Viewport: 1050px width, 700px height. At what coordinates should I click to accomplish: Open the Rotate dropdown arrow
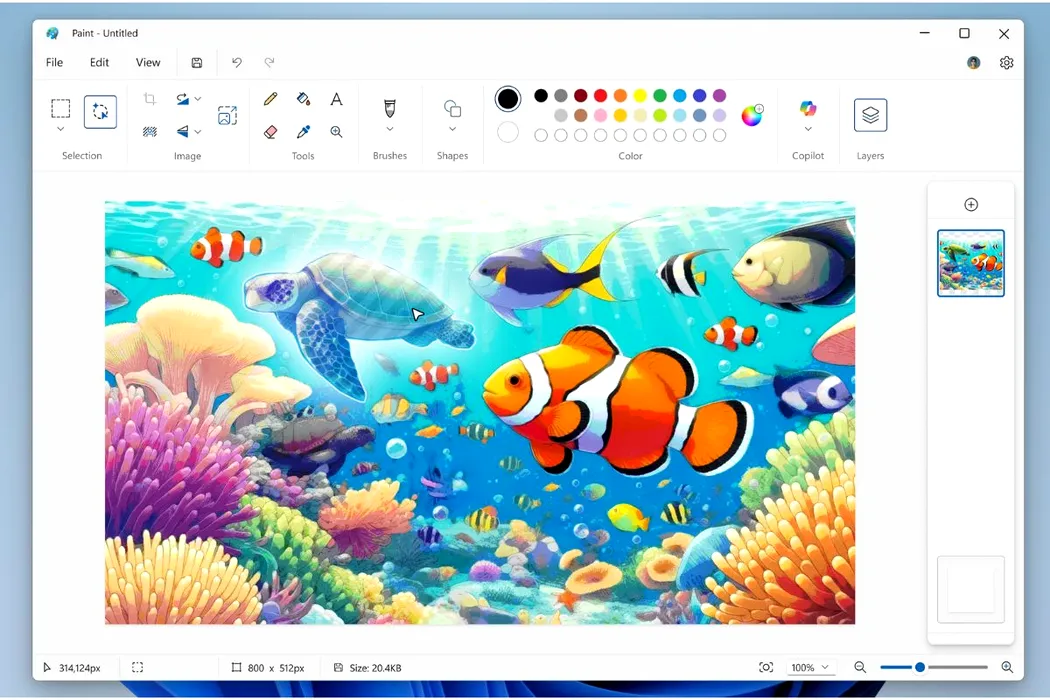click(198, 99)
